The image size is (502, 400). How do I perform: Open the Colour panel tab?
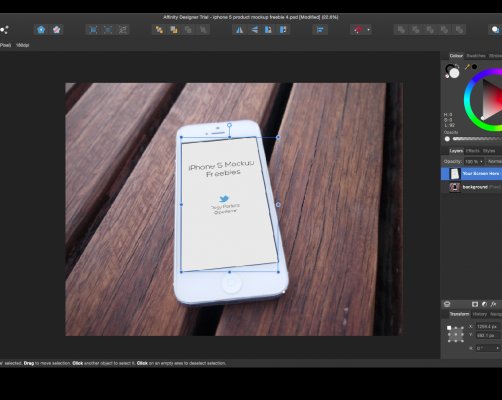point(456,56)
